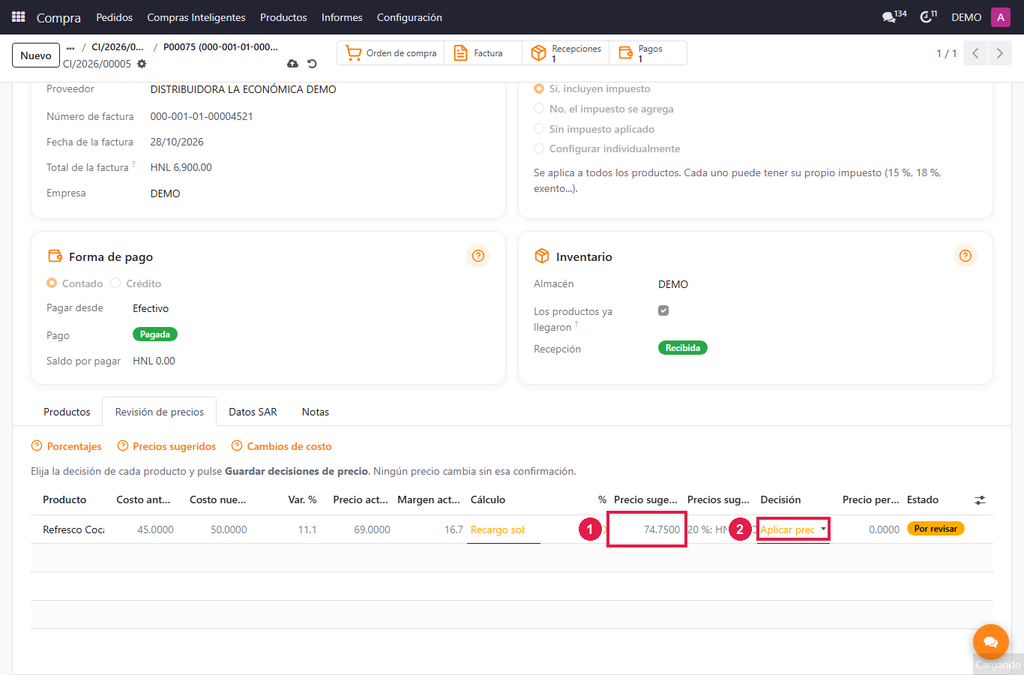Open the Orden de compra smart button
Screen dimensions: 1024x675
[x=391, y=53]
